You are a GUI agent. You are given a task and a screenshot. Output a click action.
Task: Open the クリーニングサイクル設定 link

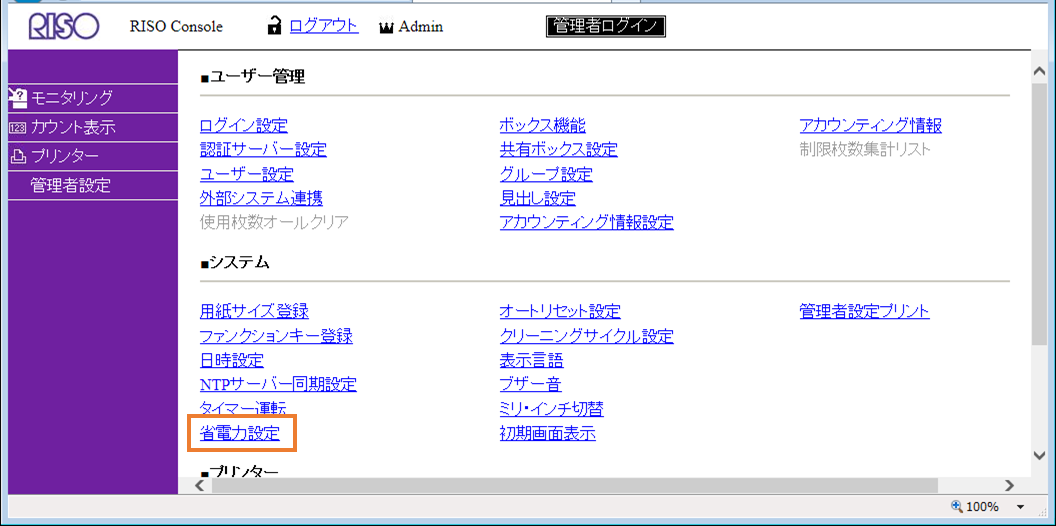(587, 335)
